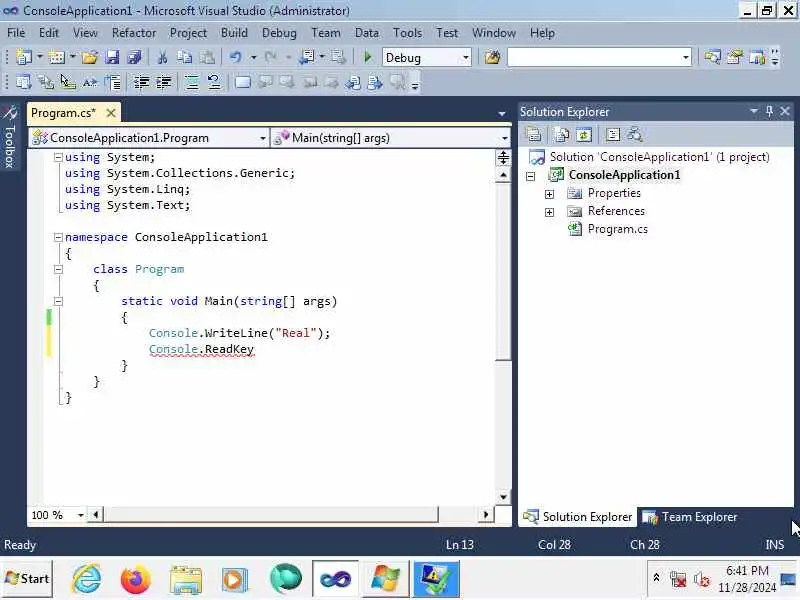
Task: Open the Debug menu
Action: (279, 33)
